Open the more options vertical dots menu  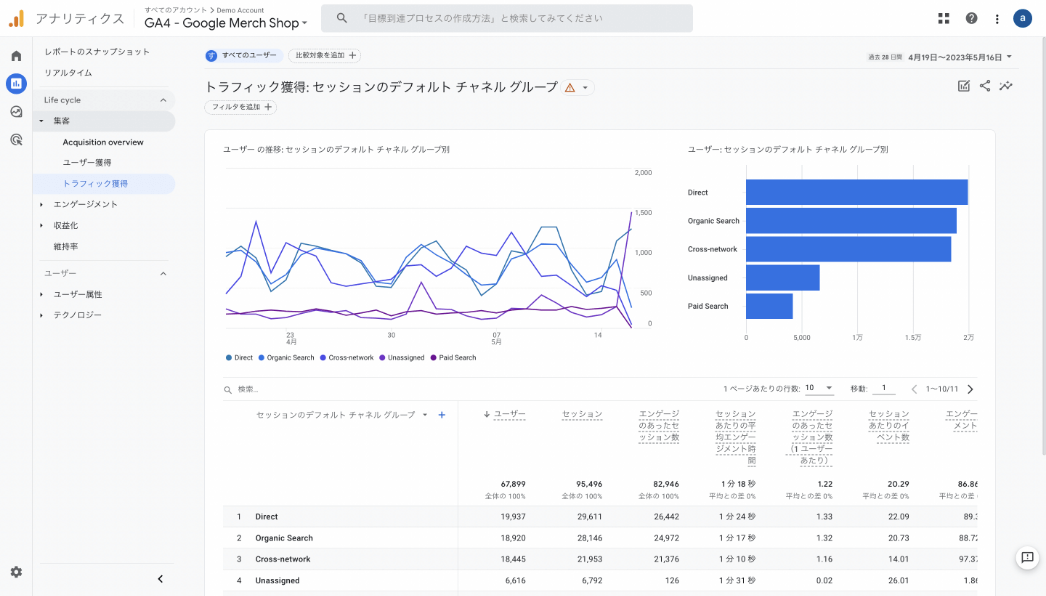pos(997,19)
